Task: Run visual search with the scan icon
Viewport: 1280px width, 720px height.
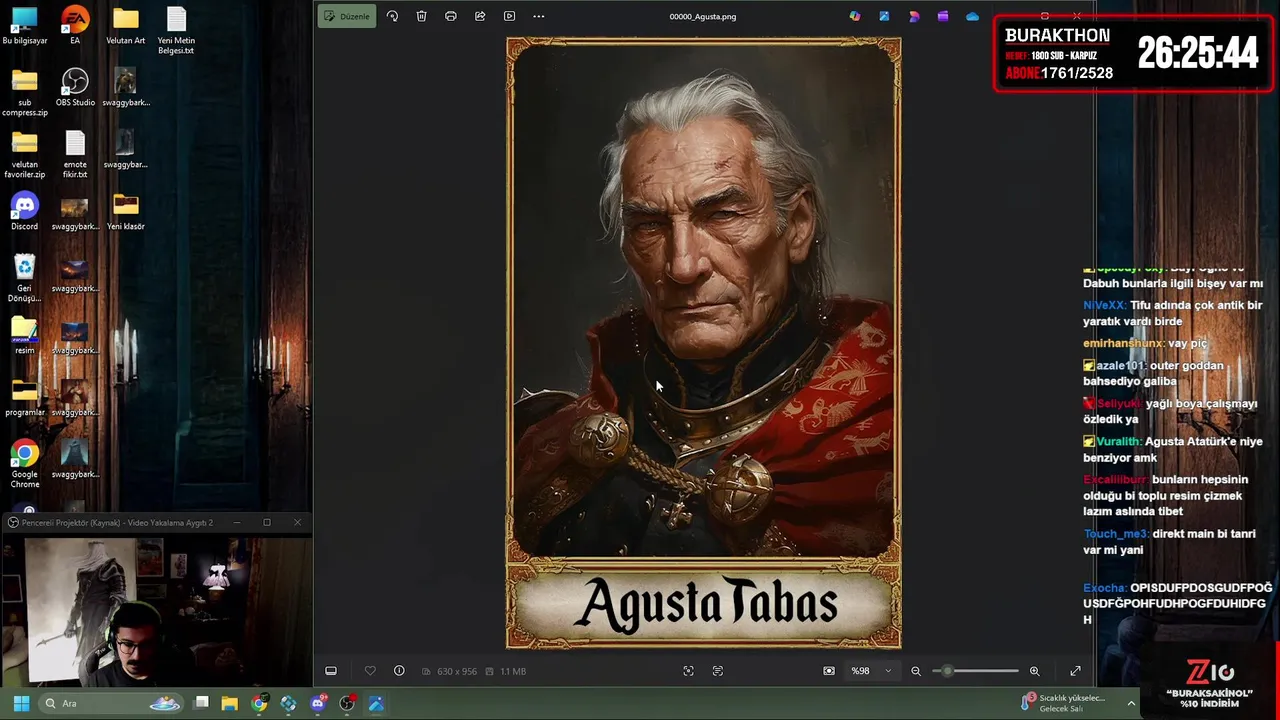Action: coord(688,671)
